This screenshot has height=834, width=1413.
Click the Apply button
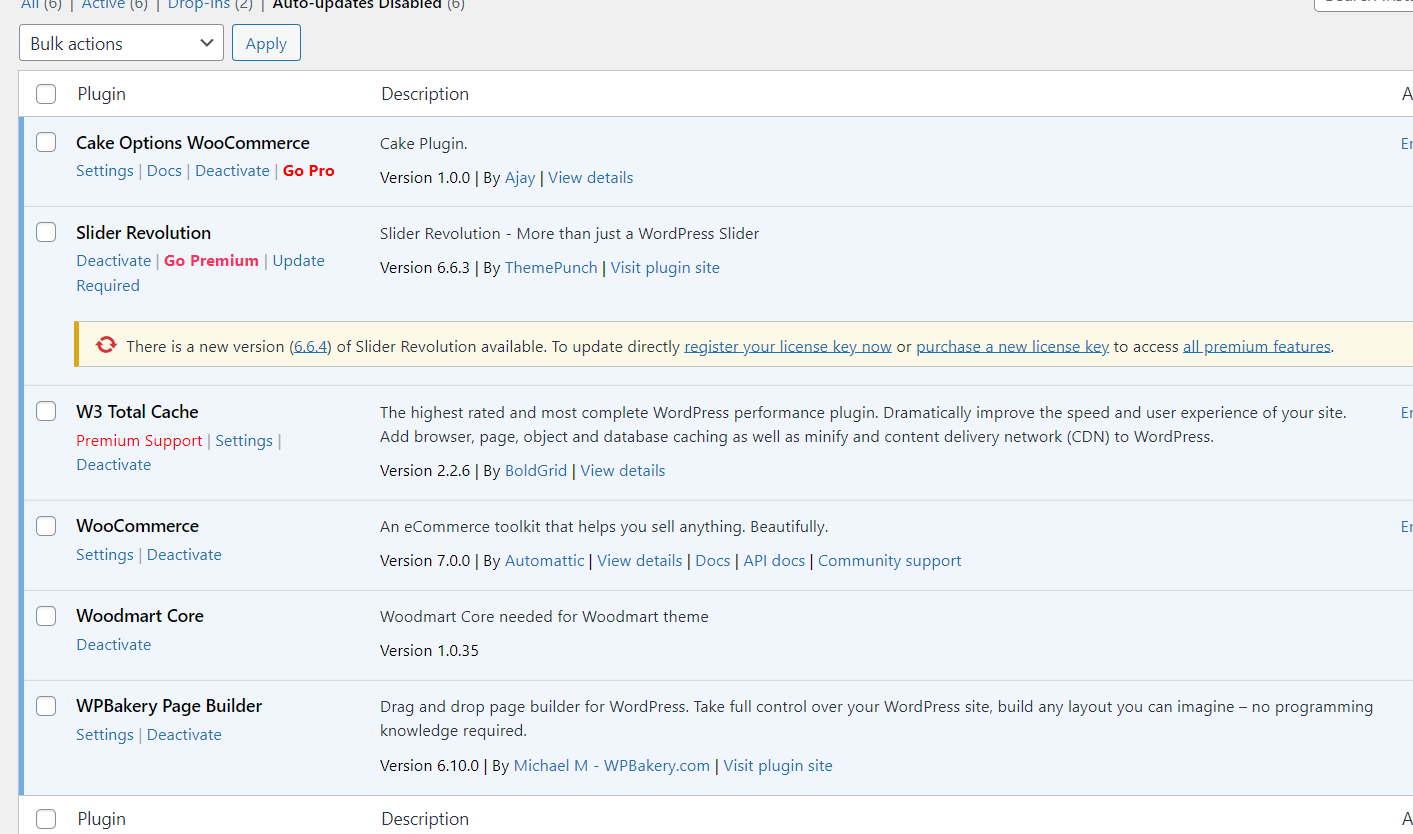click(x=266, y=43)
